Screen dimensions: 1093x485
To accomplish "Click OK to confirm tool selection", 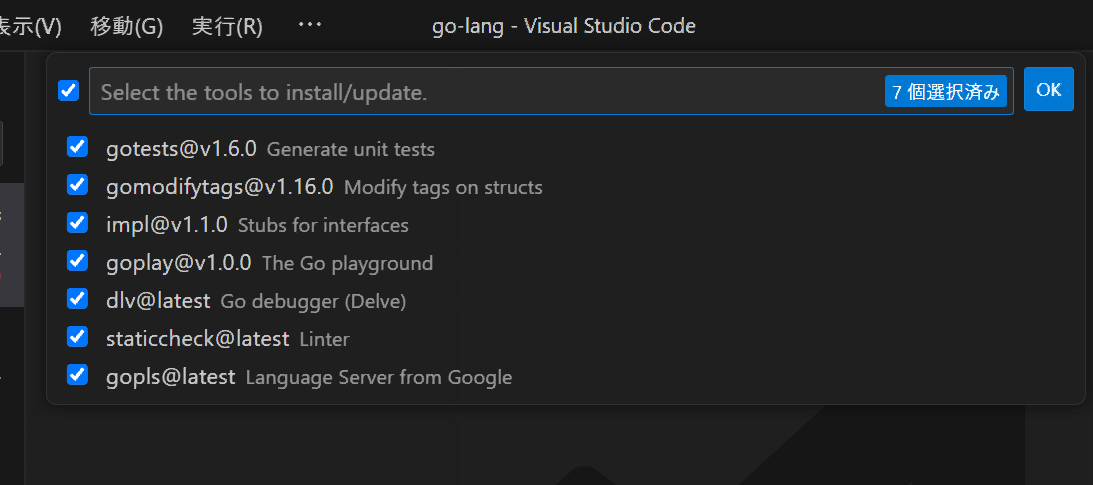I will pos(1048,90).
